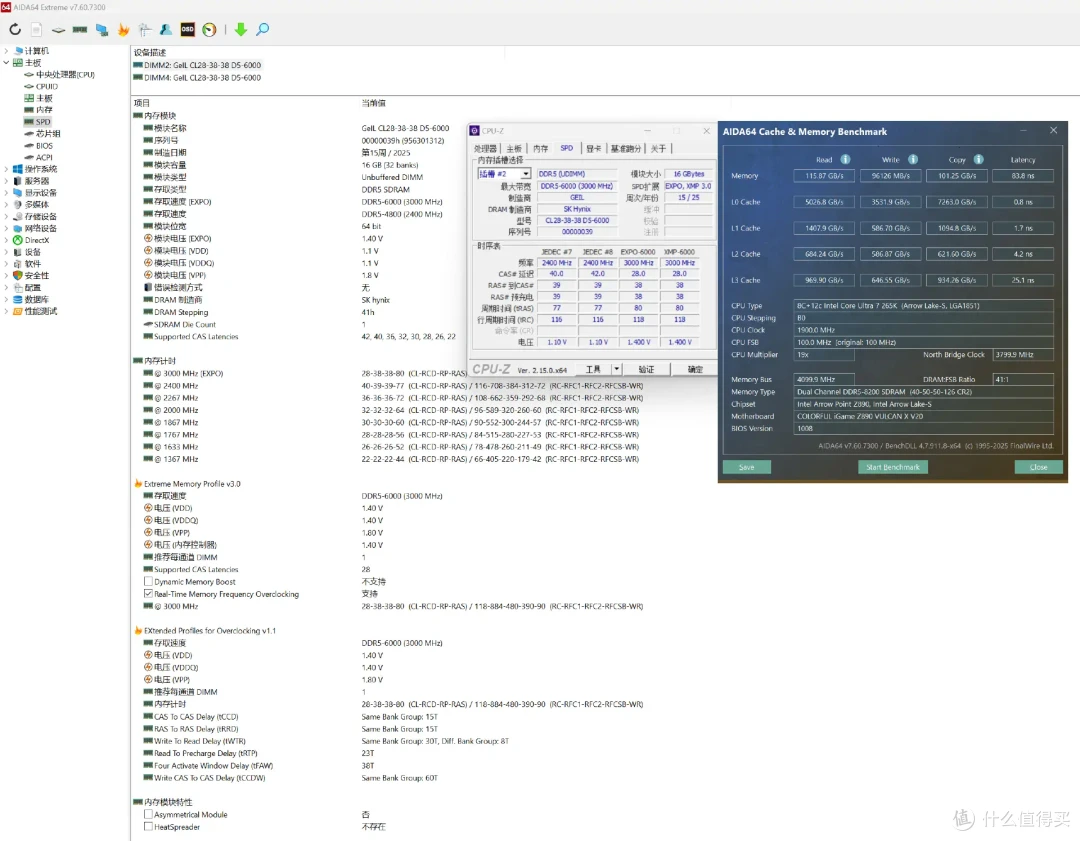The height and width of the screenshot is (841, 1080).
Task: Expand the 计算机 tree node
Action: pos(6,51)
